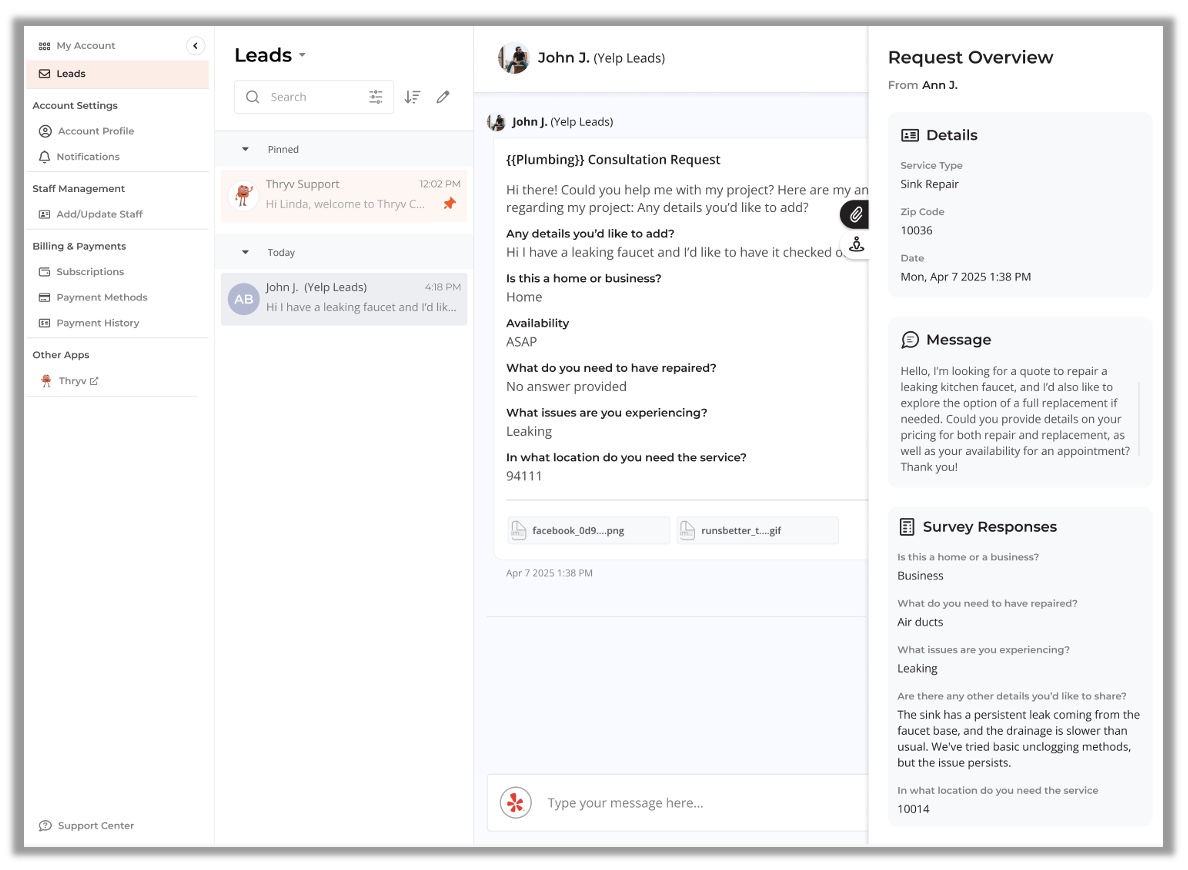This screenshot has height=870, width=1188.
Task: Open My Account in sidebar
Action: tap(85, 46)
